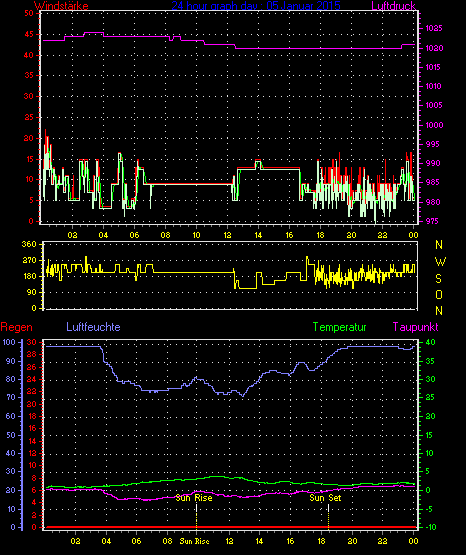
Task: Click the Sun Set marker text
Action: coord(325,498)
